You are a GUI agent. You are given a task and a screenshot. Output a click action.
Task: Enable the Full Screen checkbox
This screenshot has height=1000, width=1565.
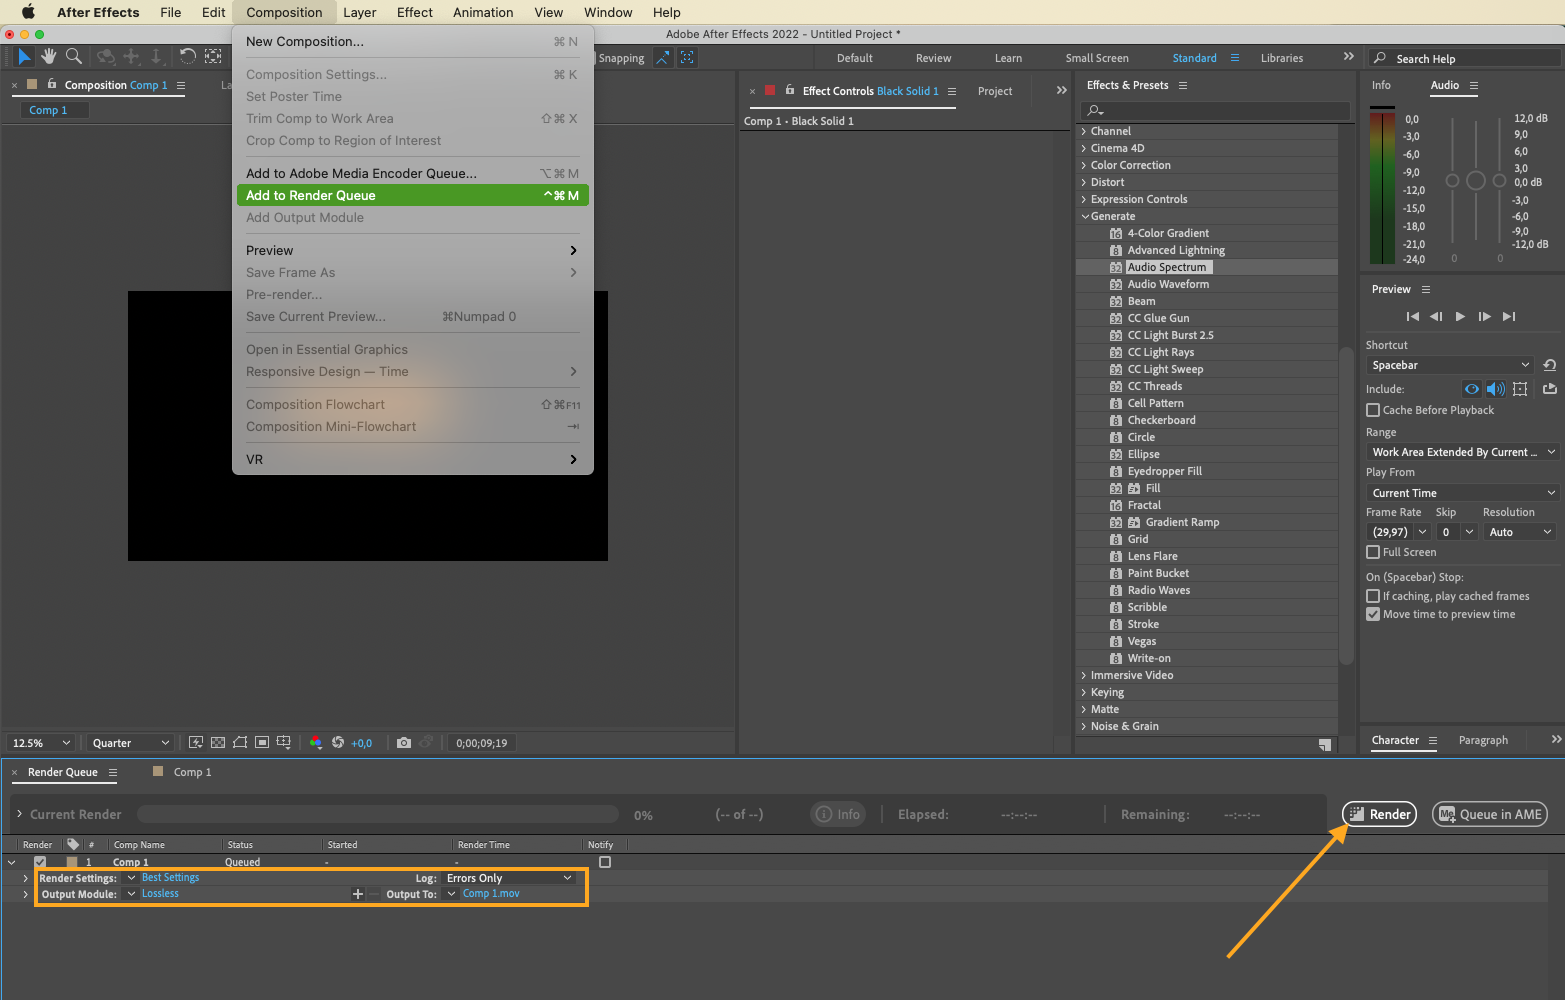1373,552
